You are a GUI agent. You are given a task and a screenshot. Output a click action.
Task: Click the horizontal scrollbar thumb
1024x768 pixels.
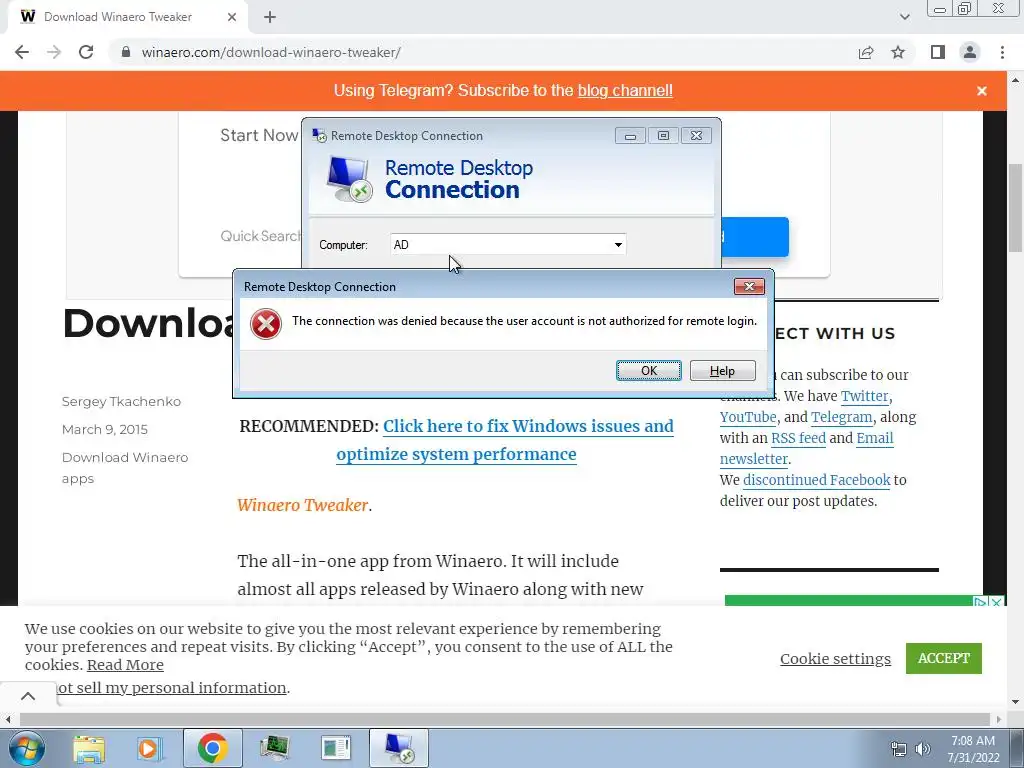point(504,719)
